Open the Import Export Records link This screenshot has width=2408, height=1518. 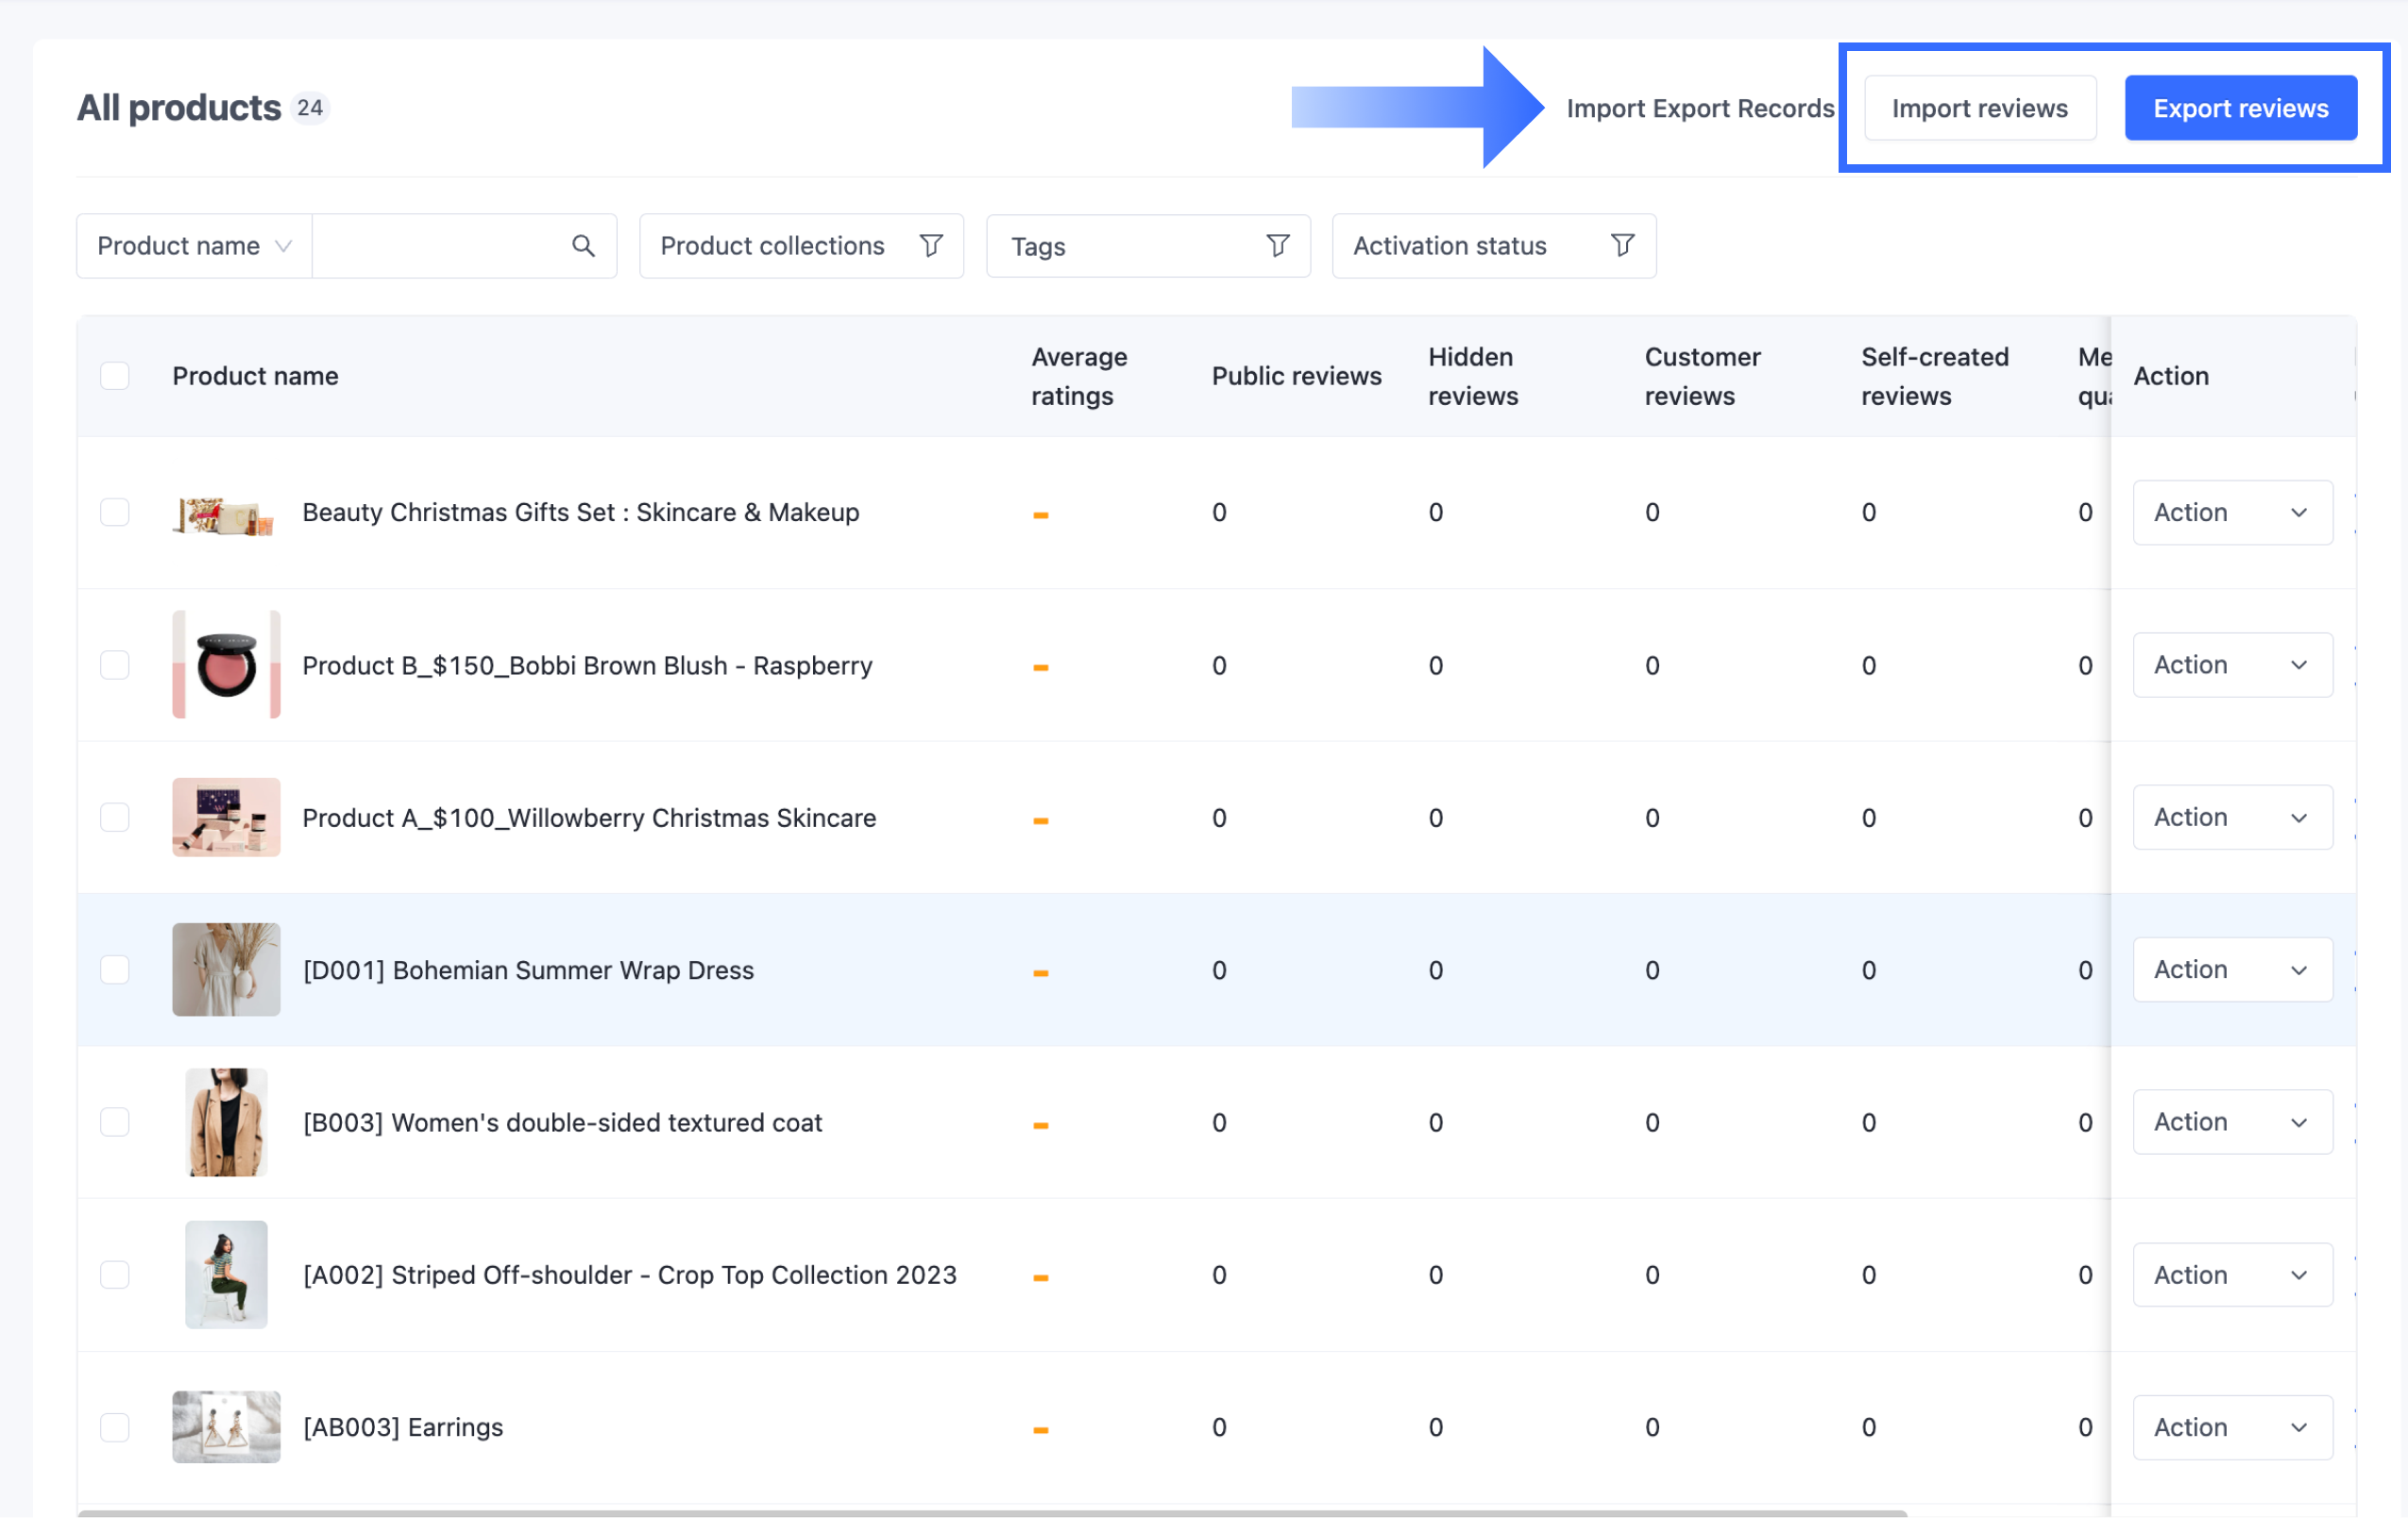tap(1699, 108)
